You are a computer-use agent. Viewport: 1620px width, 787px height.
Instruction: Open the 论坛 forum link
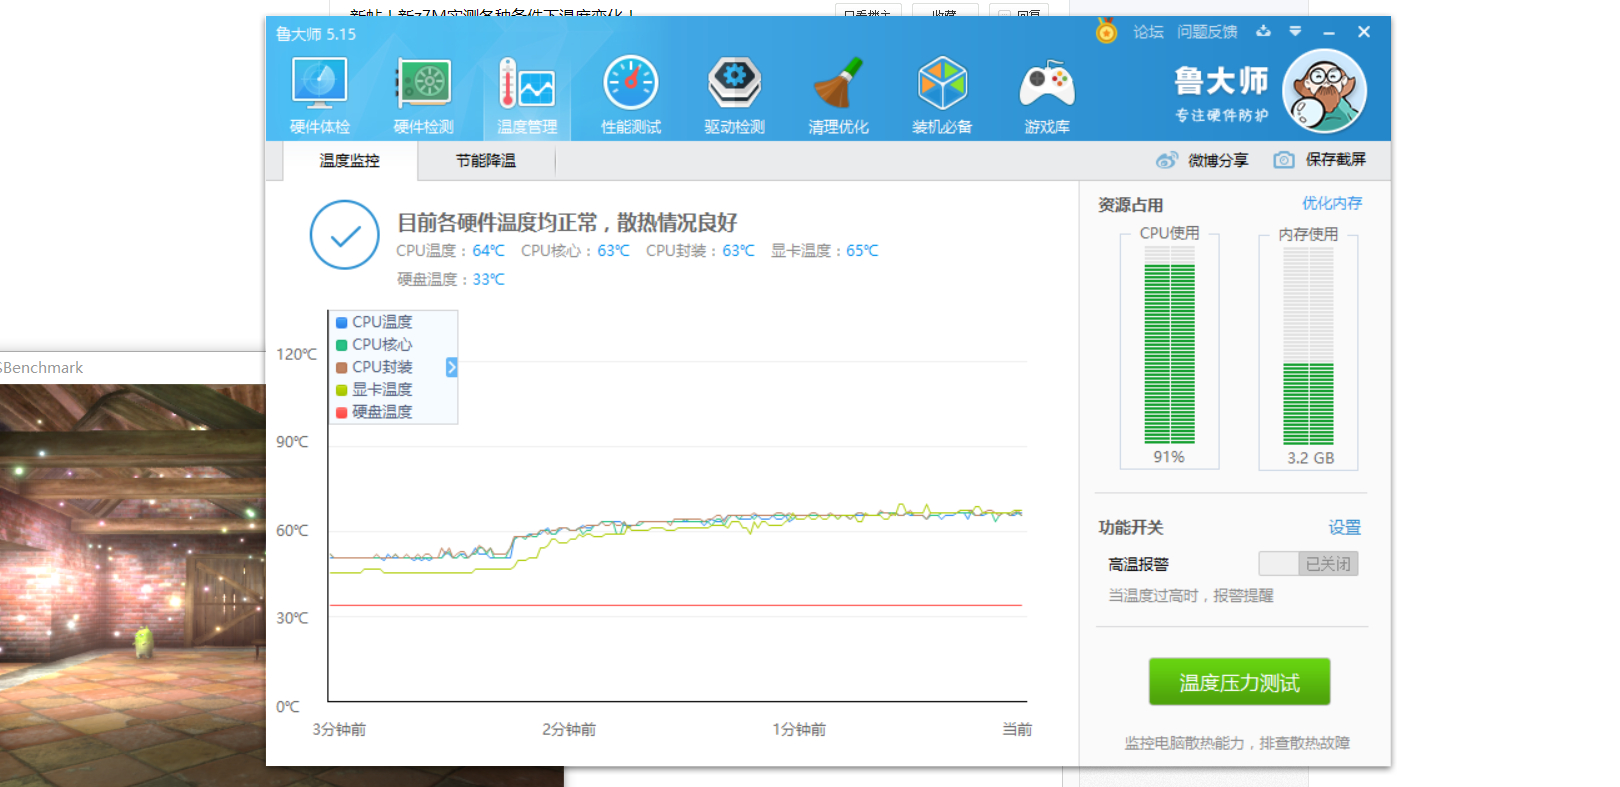[1148, 32]
